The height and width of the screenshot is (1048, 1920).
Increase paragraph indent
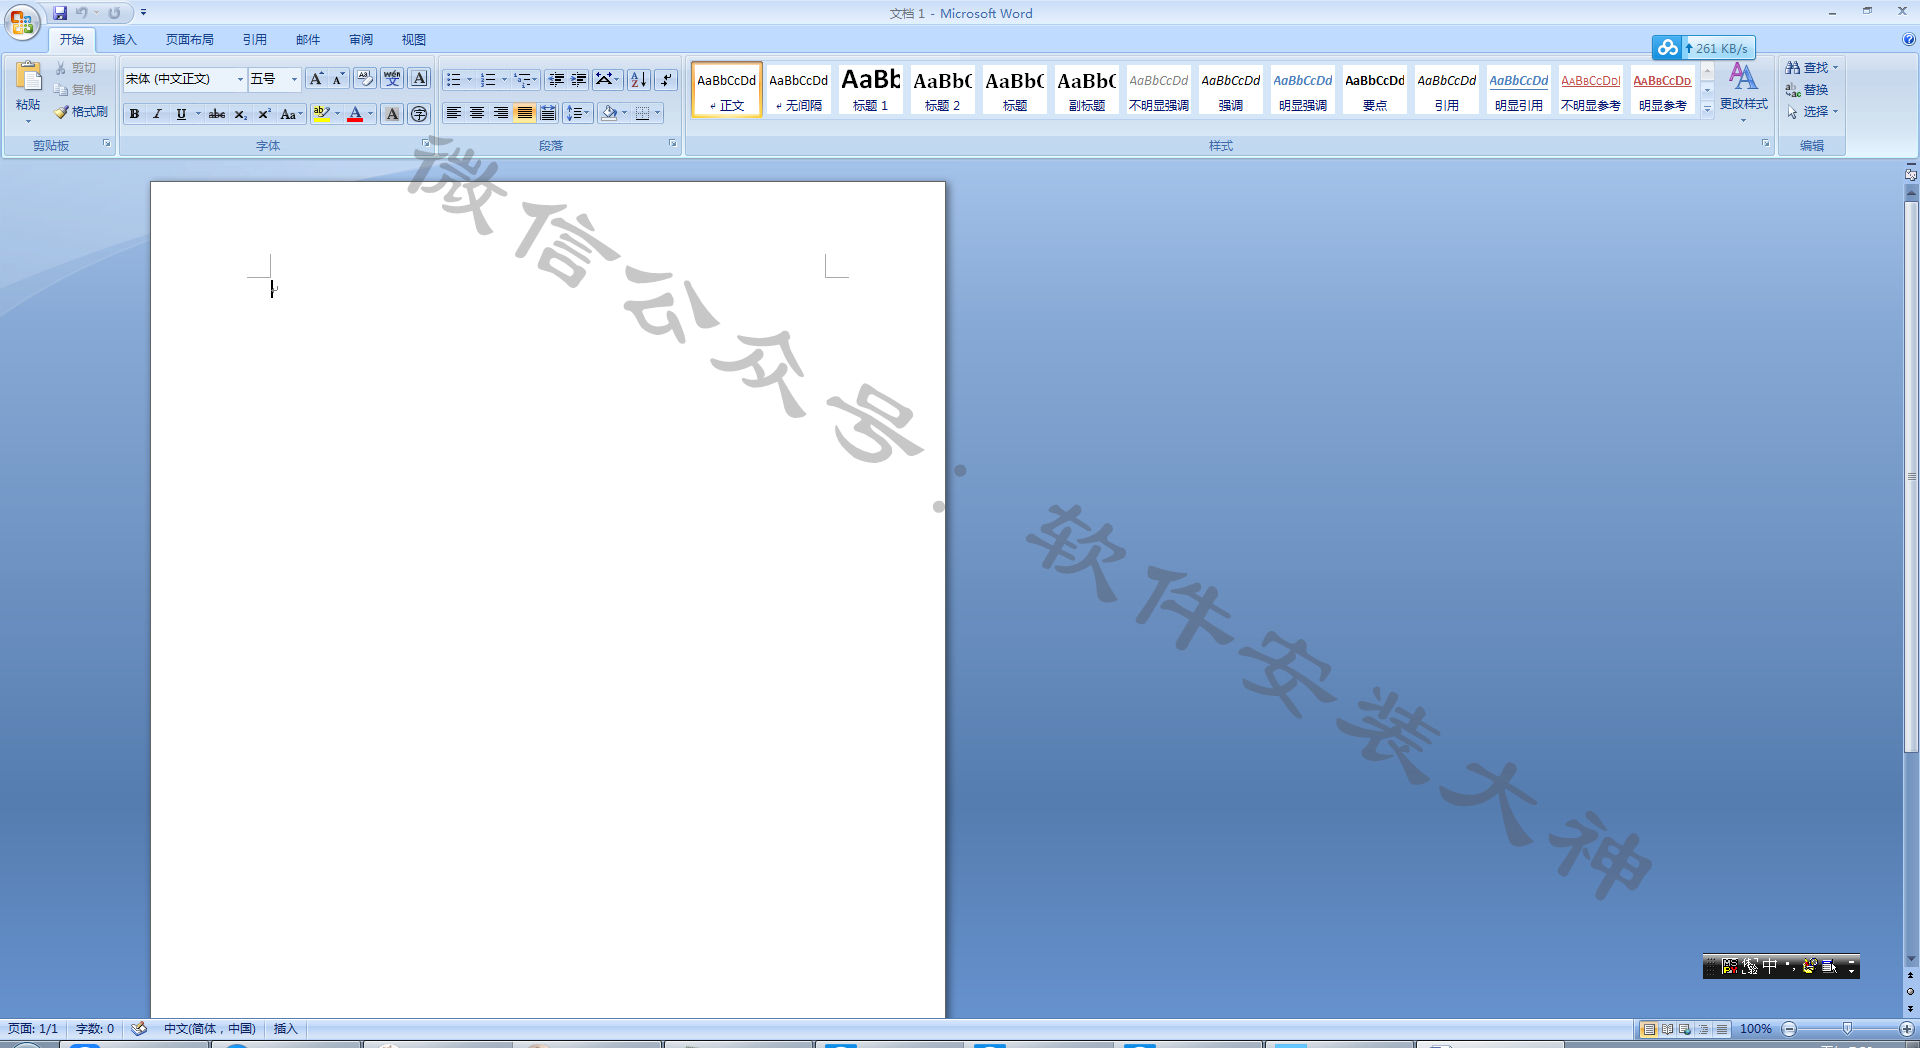pos(578,79)
